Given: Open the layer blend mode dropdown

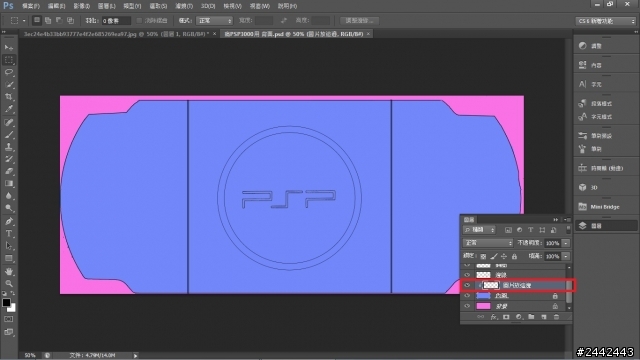Looking at the screenshot, I should 488,243.
